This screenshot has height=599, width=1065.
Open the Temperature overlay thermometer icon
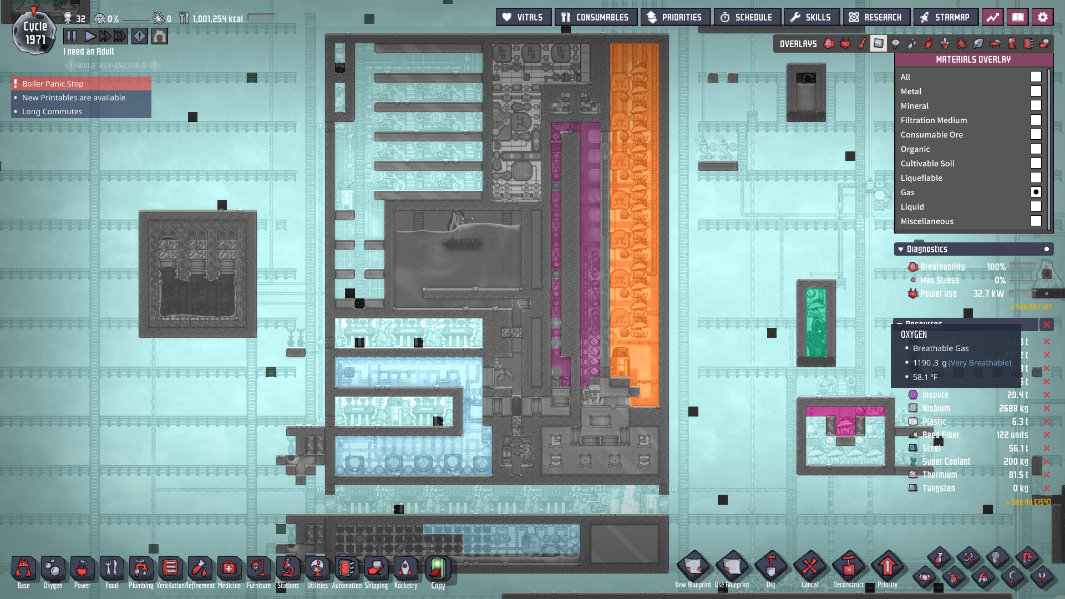862,43
